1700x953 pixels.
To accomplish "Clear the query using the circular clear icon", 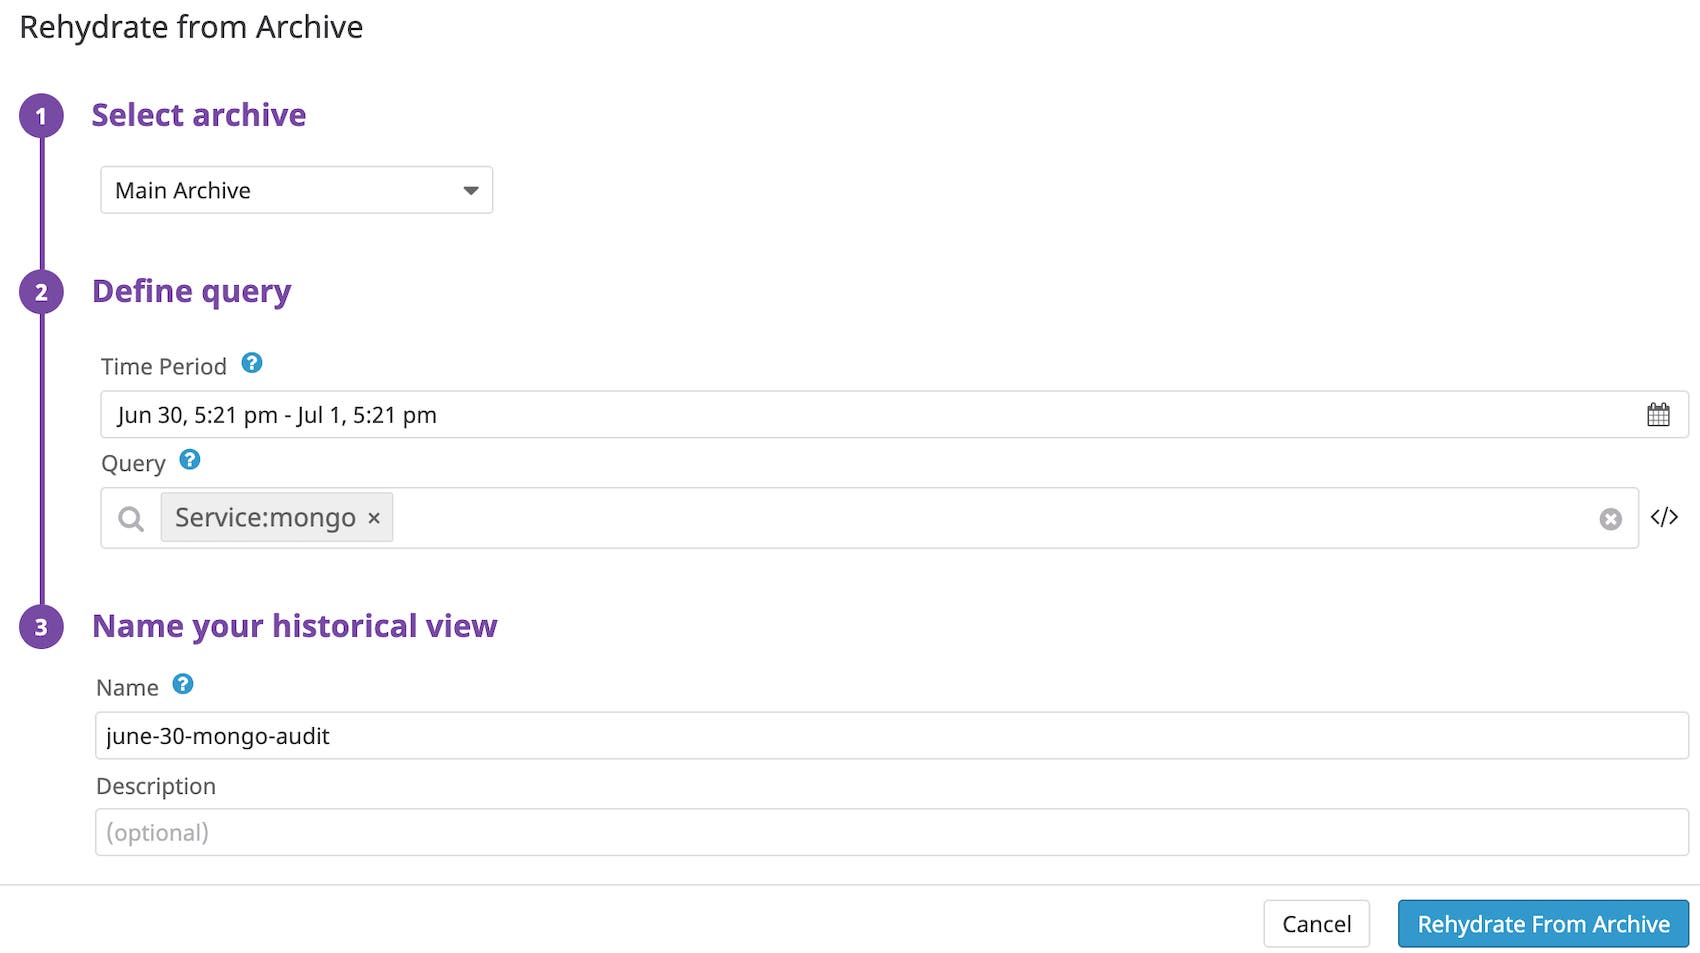I will coord(1610,518).
